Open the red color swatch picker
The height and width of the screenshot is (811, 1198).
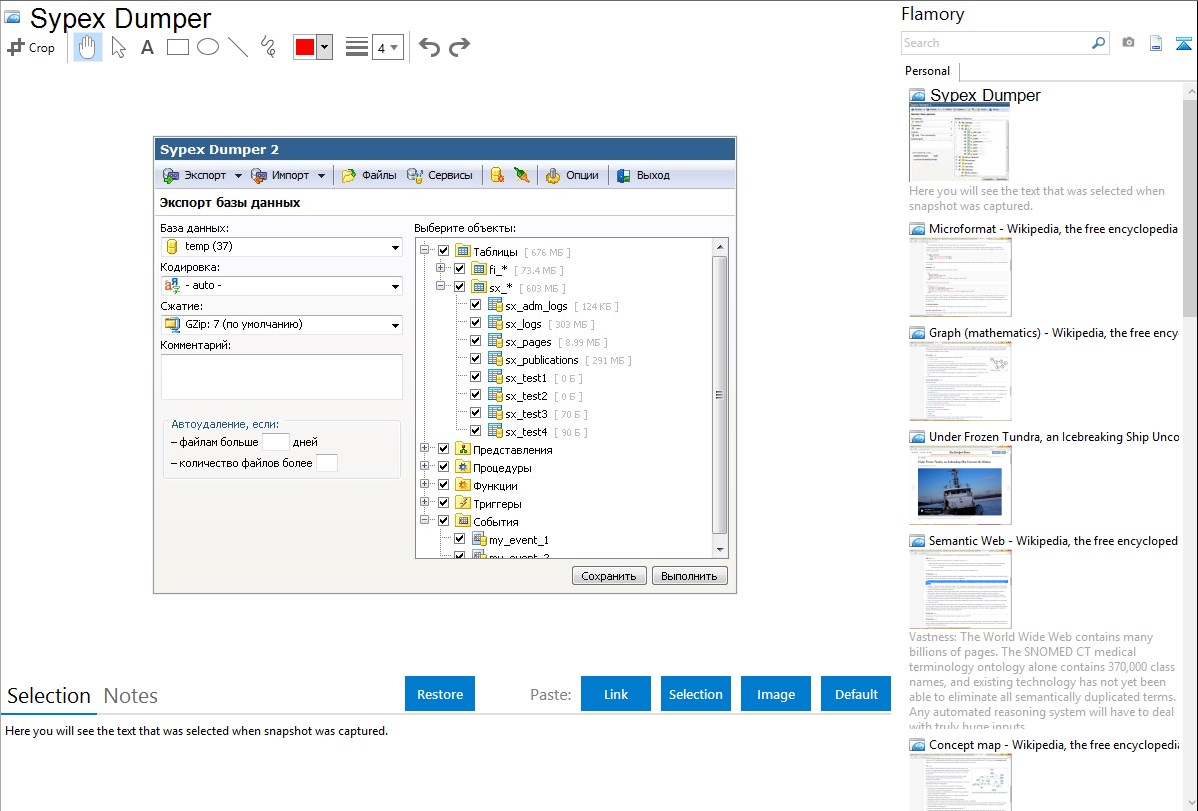(x=324, y=47)
